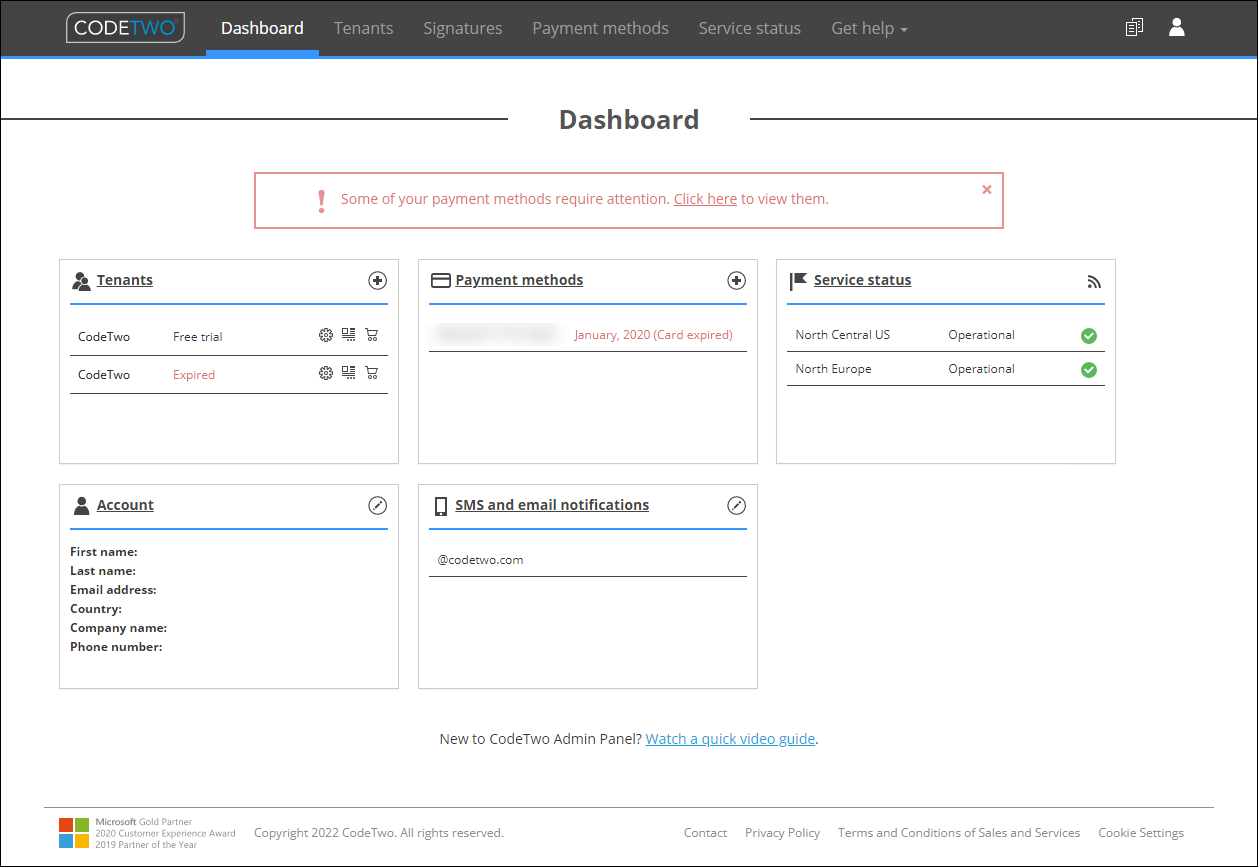This screenshot has height=867, width=1258.
Task: Open shopping cart for Expired tenant
Action: click(372, 373)
